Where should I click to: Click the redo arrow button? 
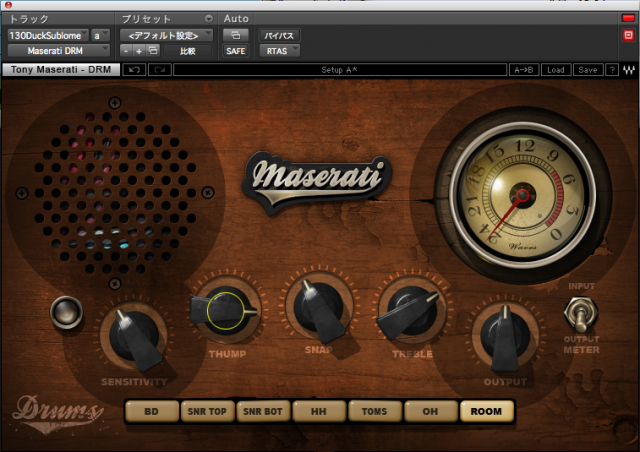coord(160,70)
